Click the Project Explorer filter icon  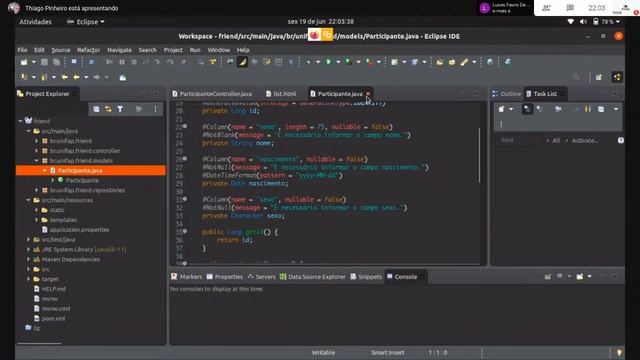(120, 109)
